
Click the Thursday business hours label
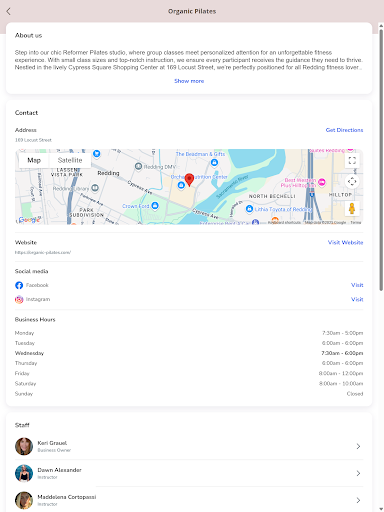coord(26,363)
